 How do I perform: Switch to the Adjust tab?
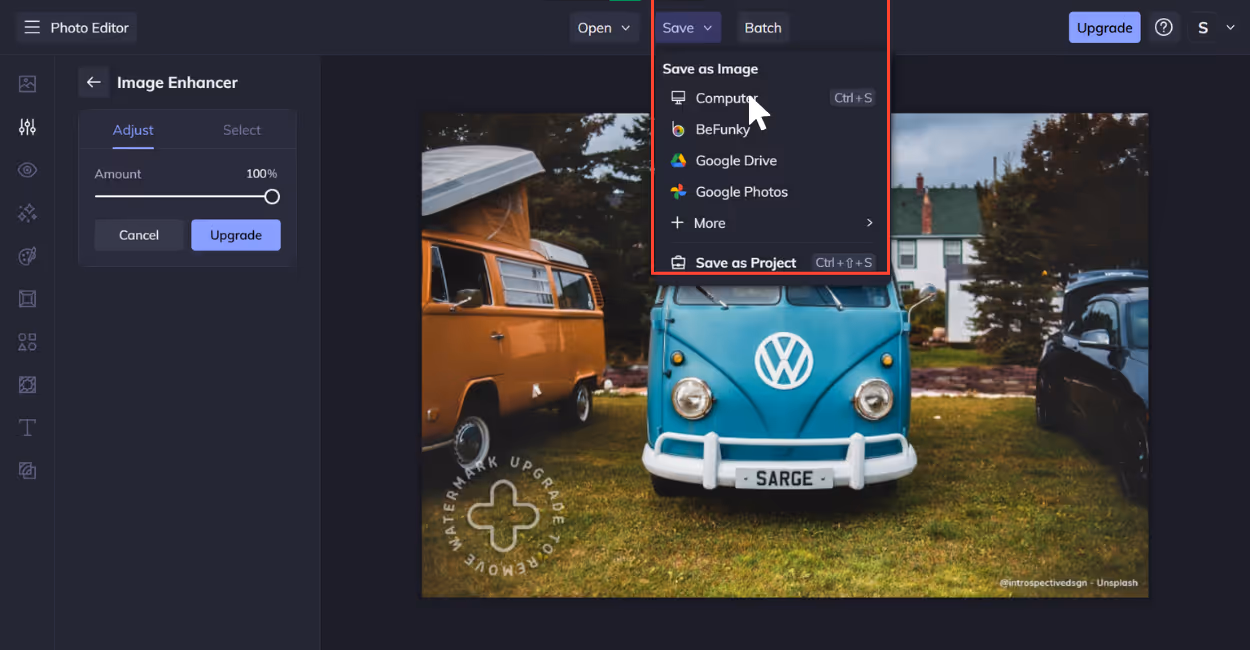(x=133, y=130)
